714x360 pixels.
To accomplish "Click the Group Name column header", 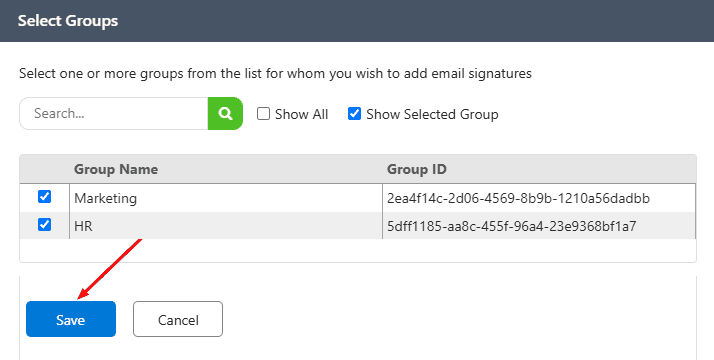I will point(116,169).
